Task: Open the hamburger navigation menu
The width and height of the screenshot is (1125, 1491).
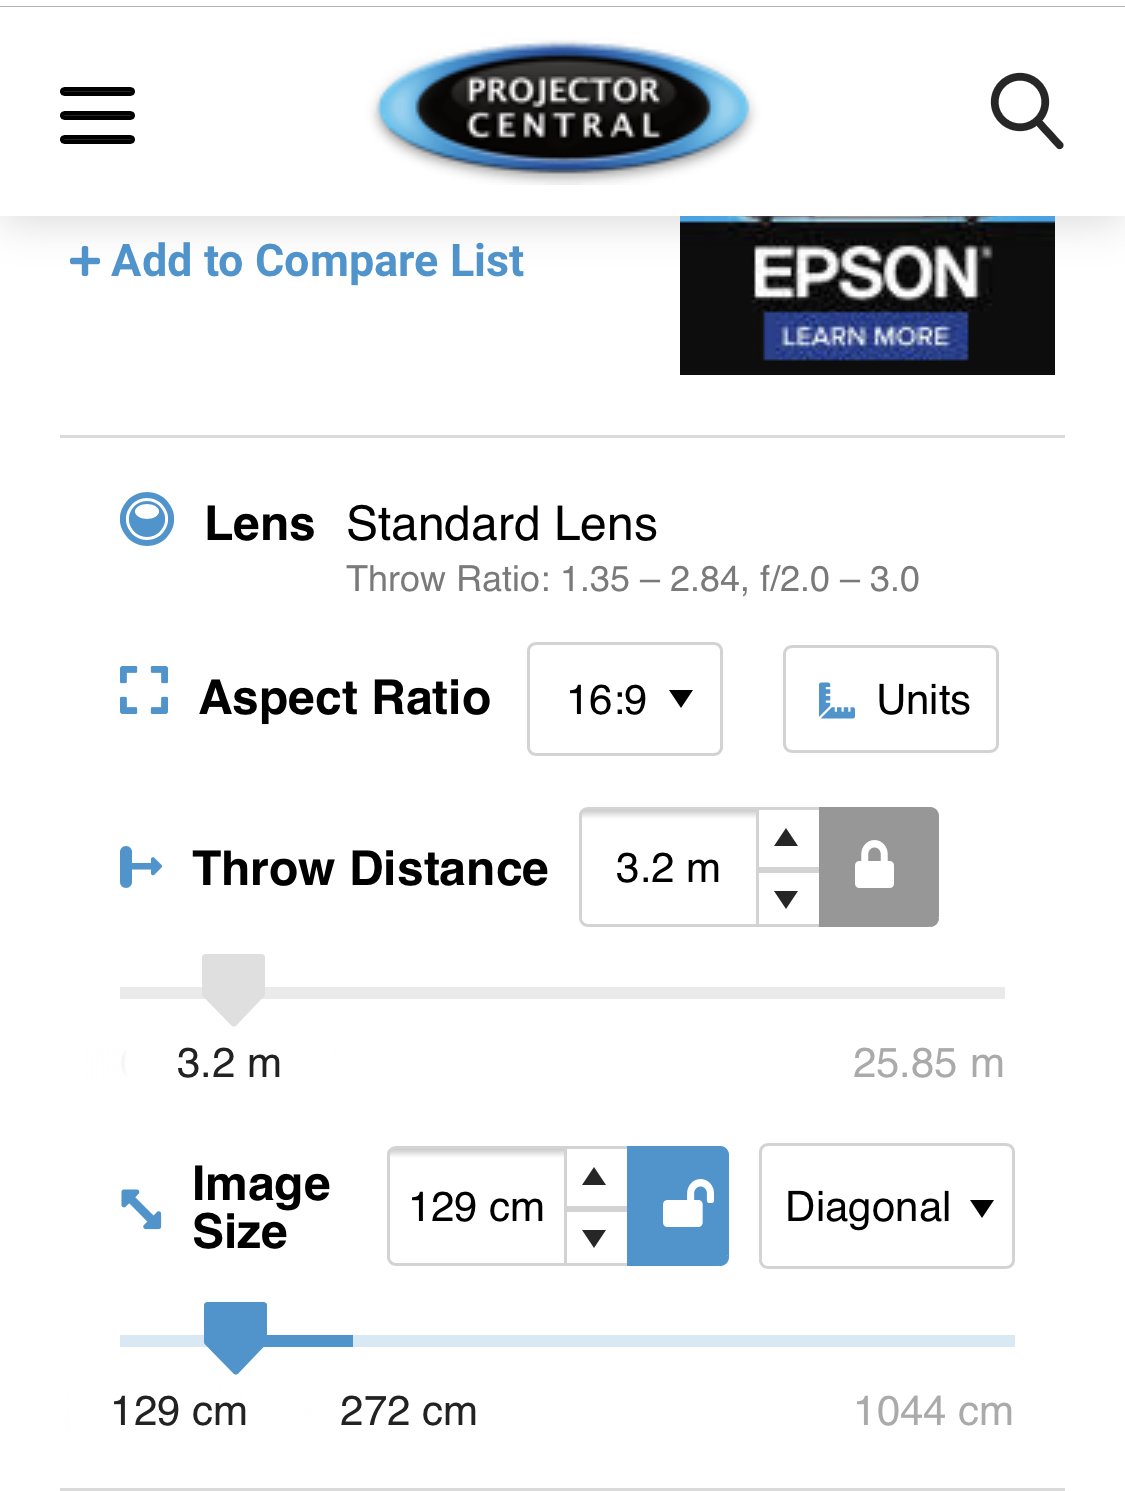Action: pos(97,115)
